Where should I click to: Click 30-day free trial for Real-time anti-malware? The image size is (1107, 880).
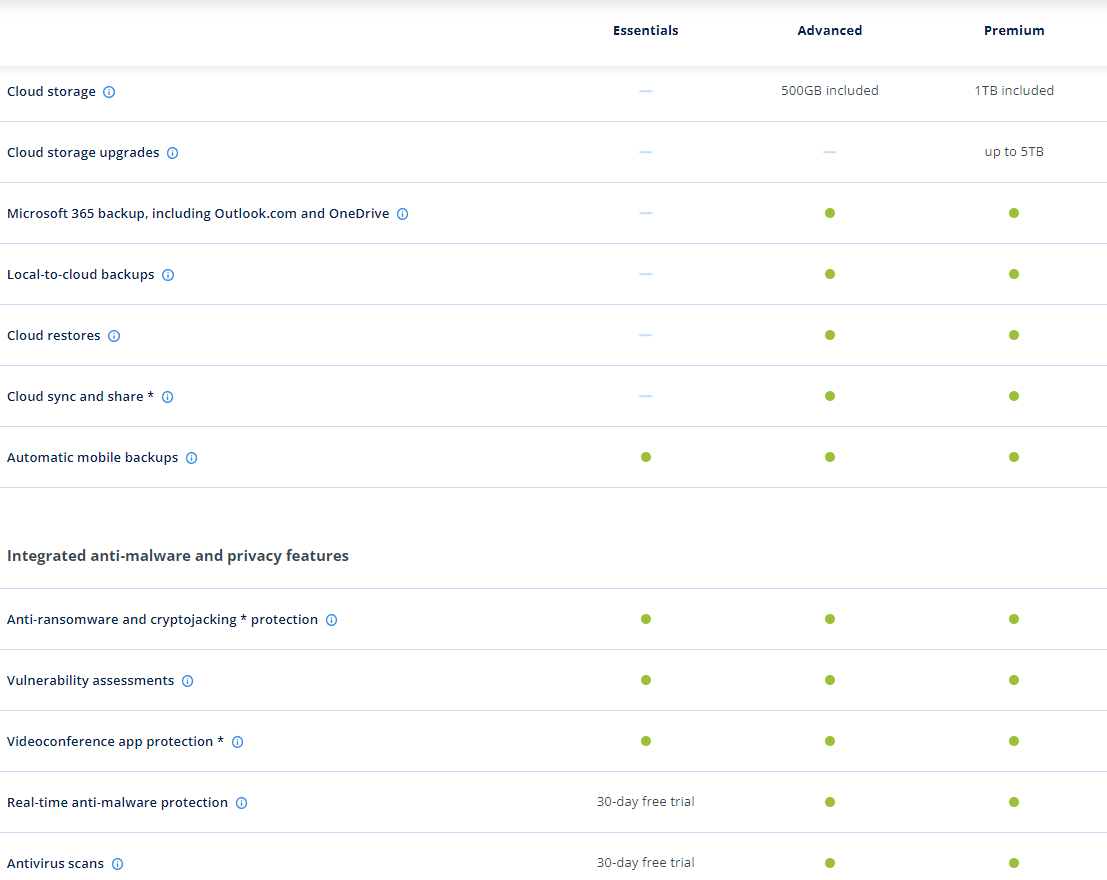coord(645,802)
